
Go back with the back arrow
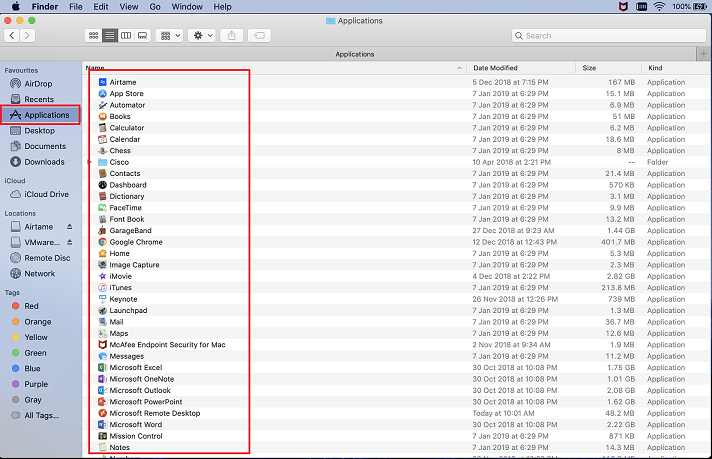click(12, 35)
